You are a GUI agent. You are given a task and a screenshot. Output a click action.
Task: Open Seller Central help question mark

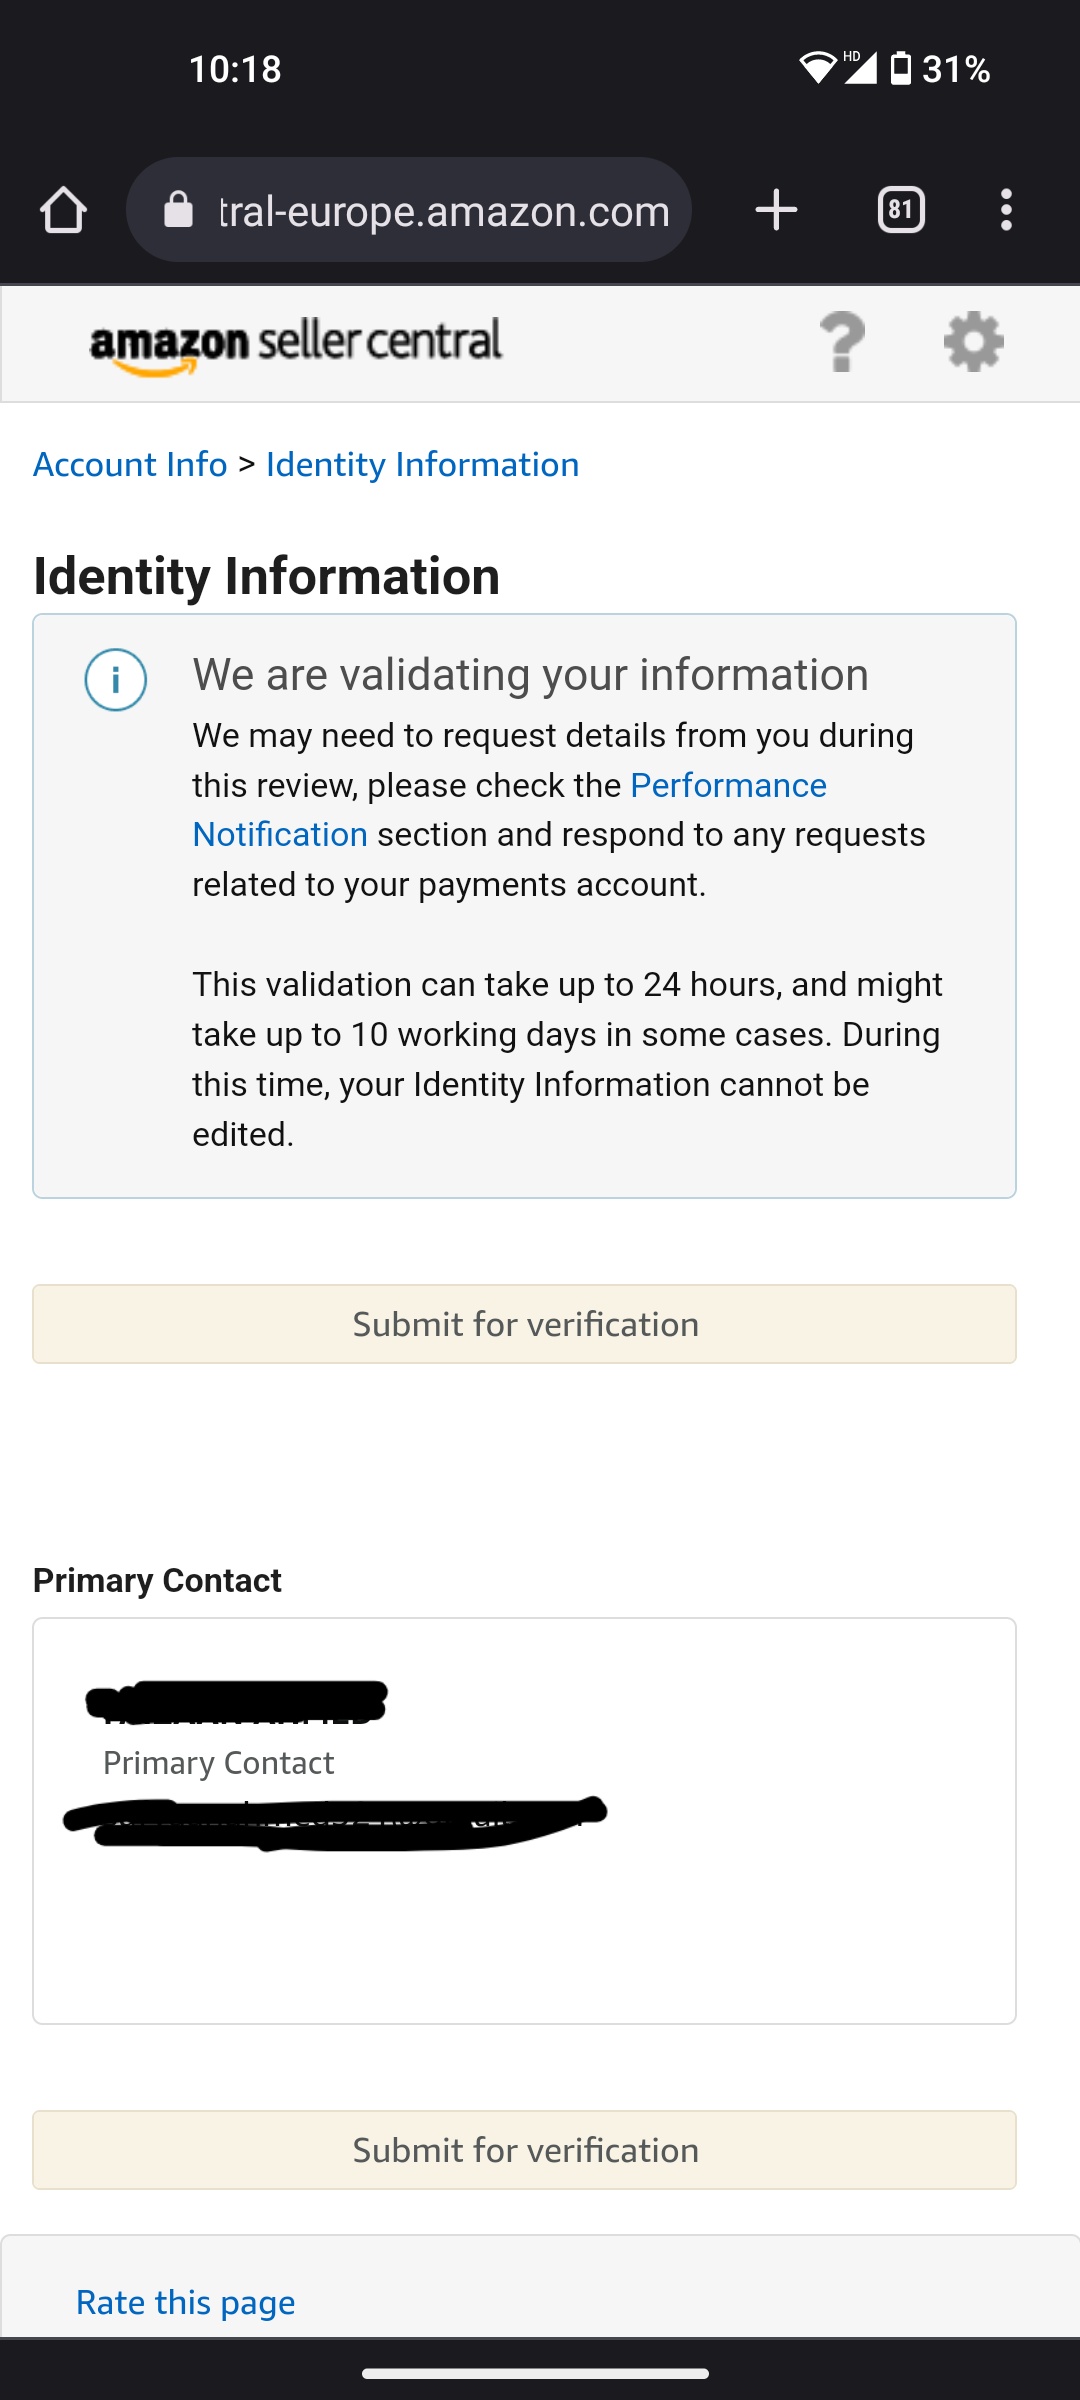tap(842, 342)
